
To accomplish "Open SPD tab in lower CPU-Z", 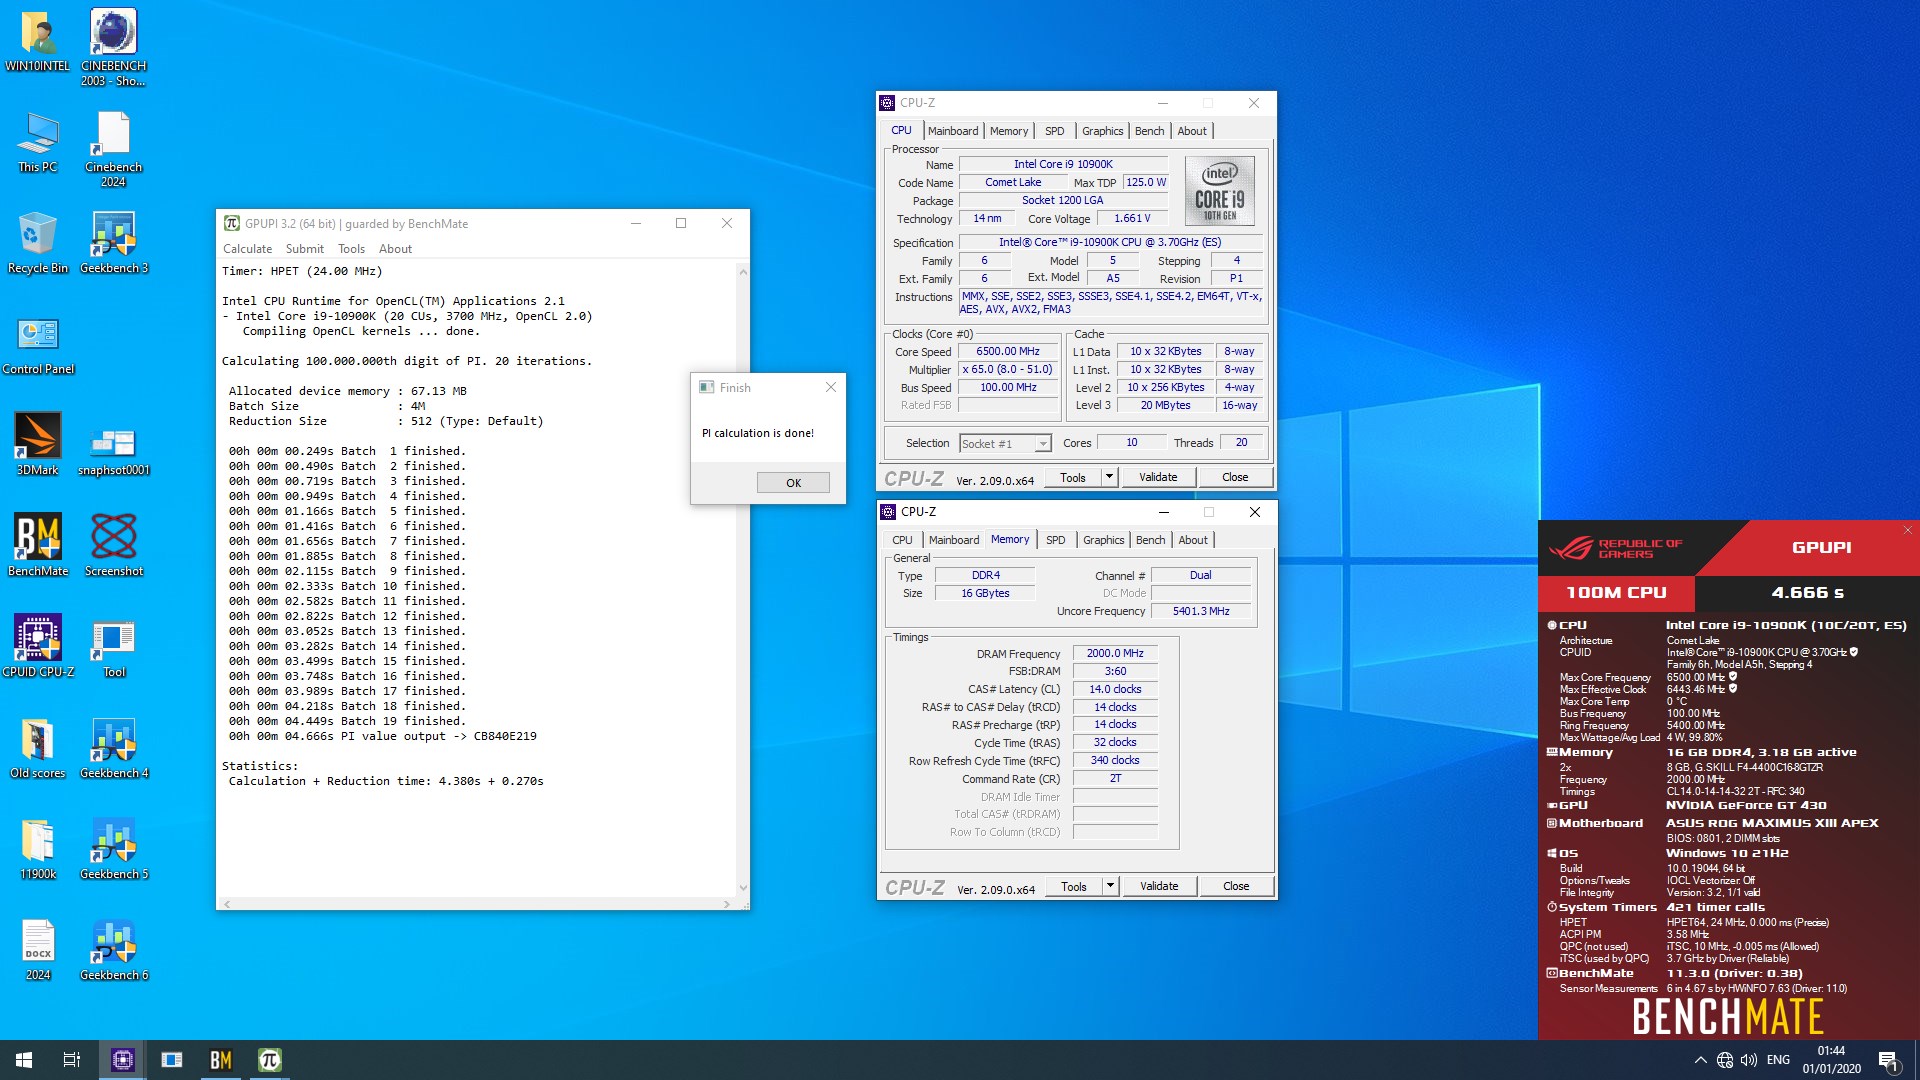I will coord(1056,540).
